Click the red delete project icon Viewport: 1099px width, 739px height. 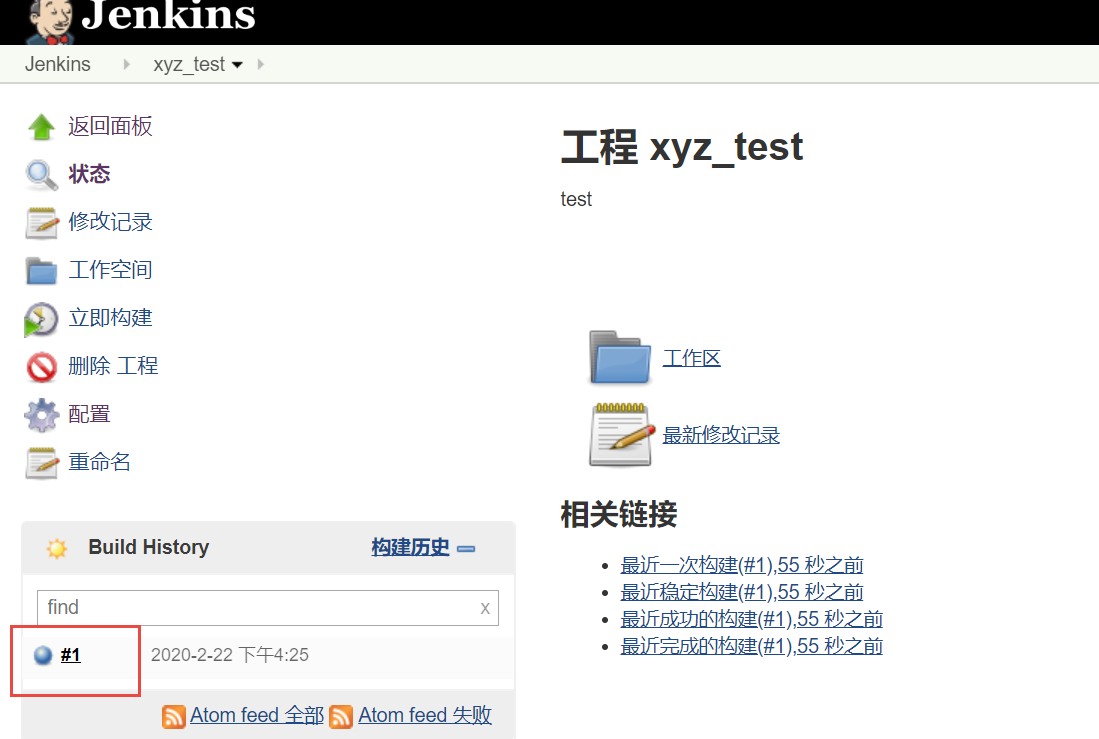pos(41,367)
